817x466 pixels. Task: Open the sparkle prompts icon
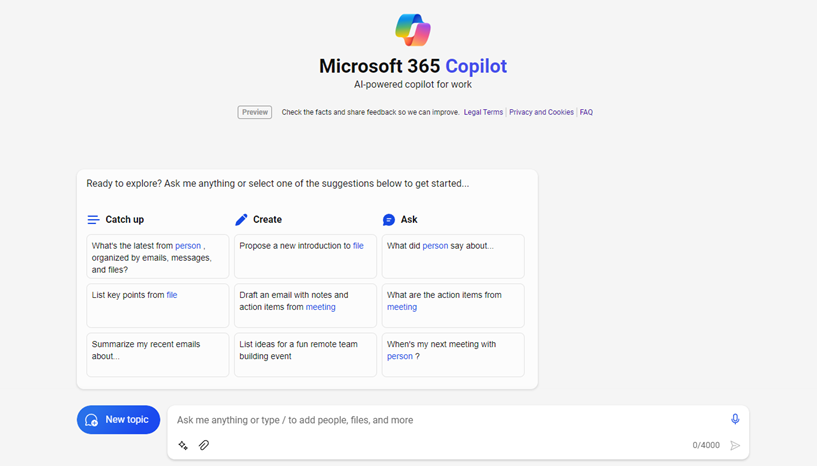(x=183, y=446)
